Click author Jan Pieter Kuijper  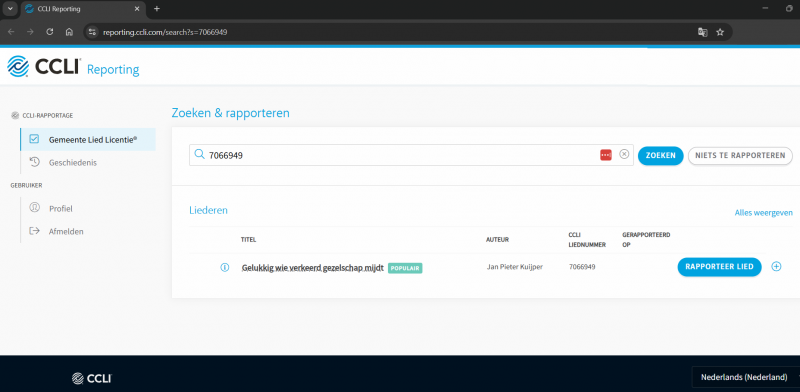(515, 267)
